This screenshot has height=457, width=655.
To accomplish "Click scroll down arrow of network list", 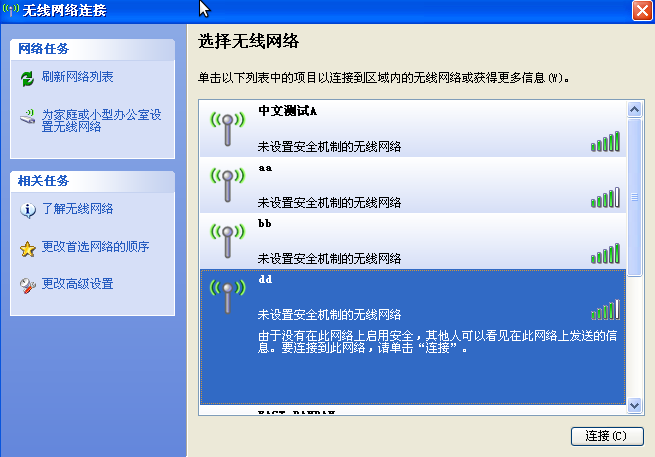I will (635, 405).
